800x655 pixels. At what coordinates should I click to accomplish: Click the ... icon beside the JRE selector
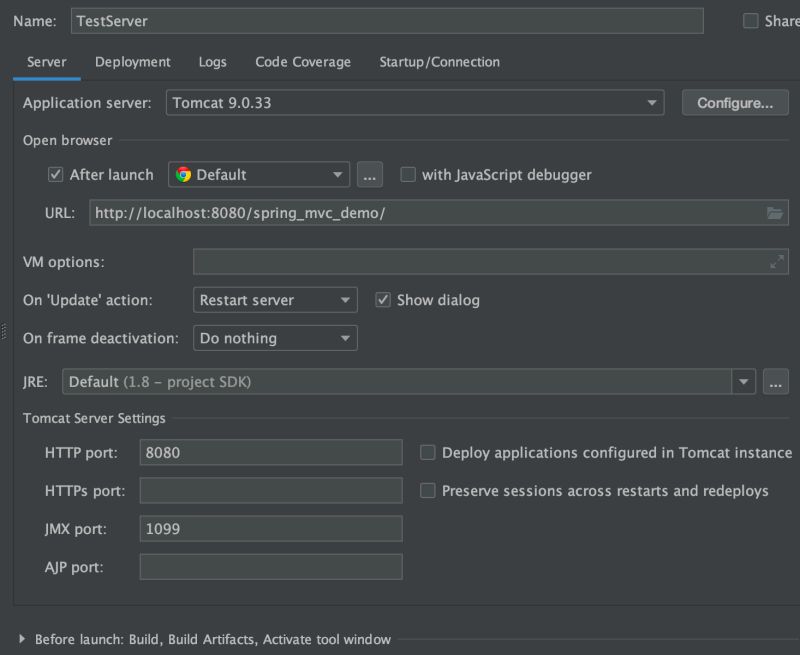(776, 381)
